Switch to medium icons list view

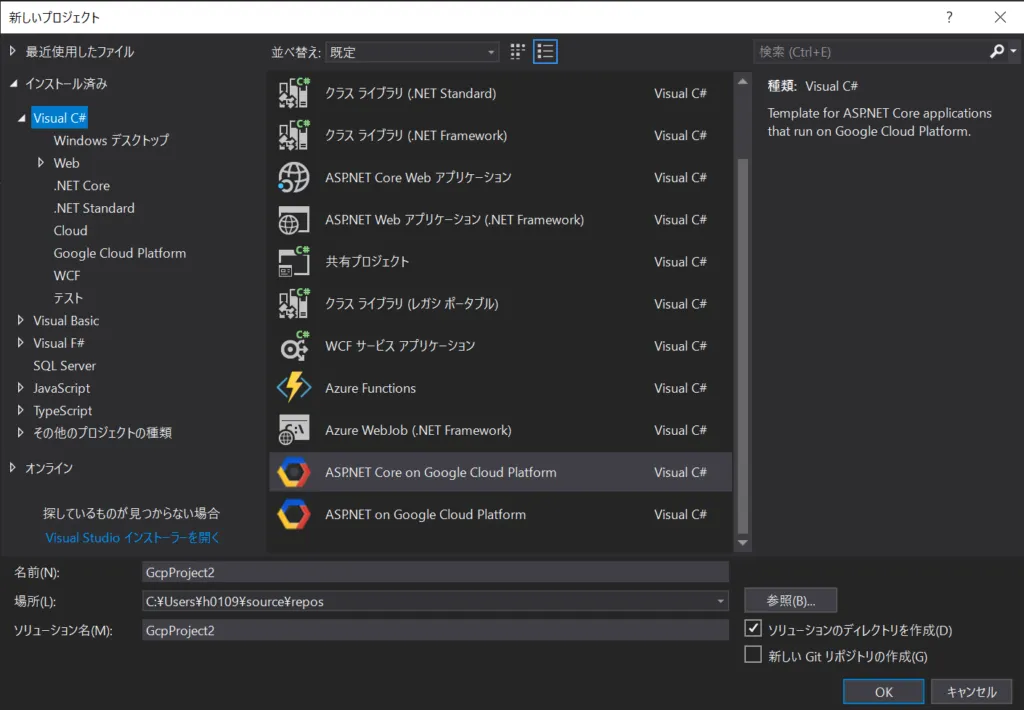(545, 52)
